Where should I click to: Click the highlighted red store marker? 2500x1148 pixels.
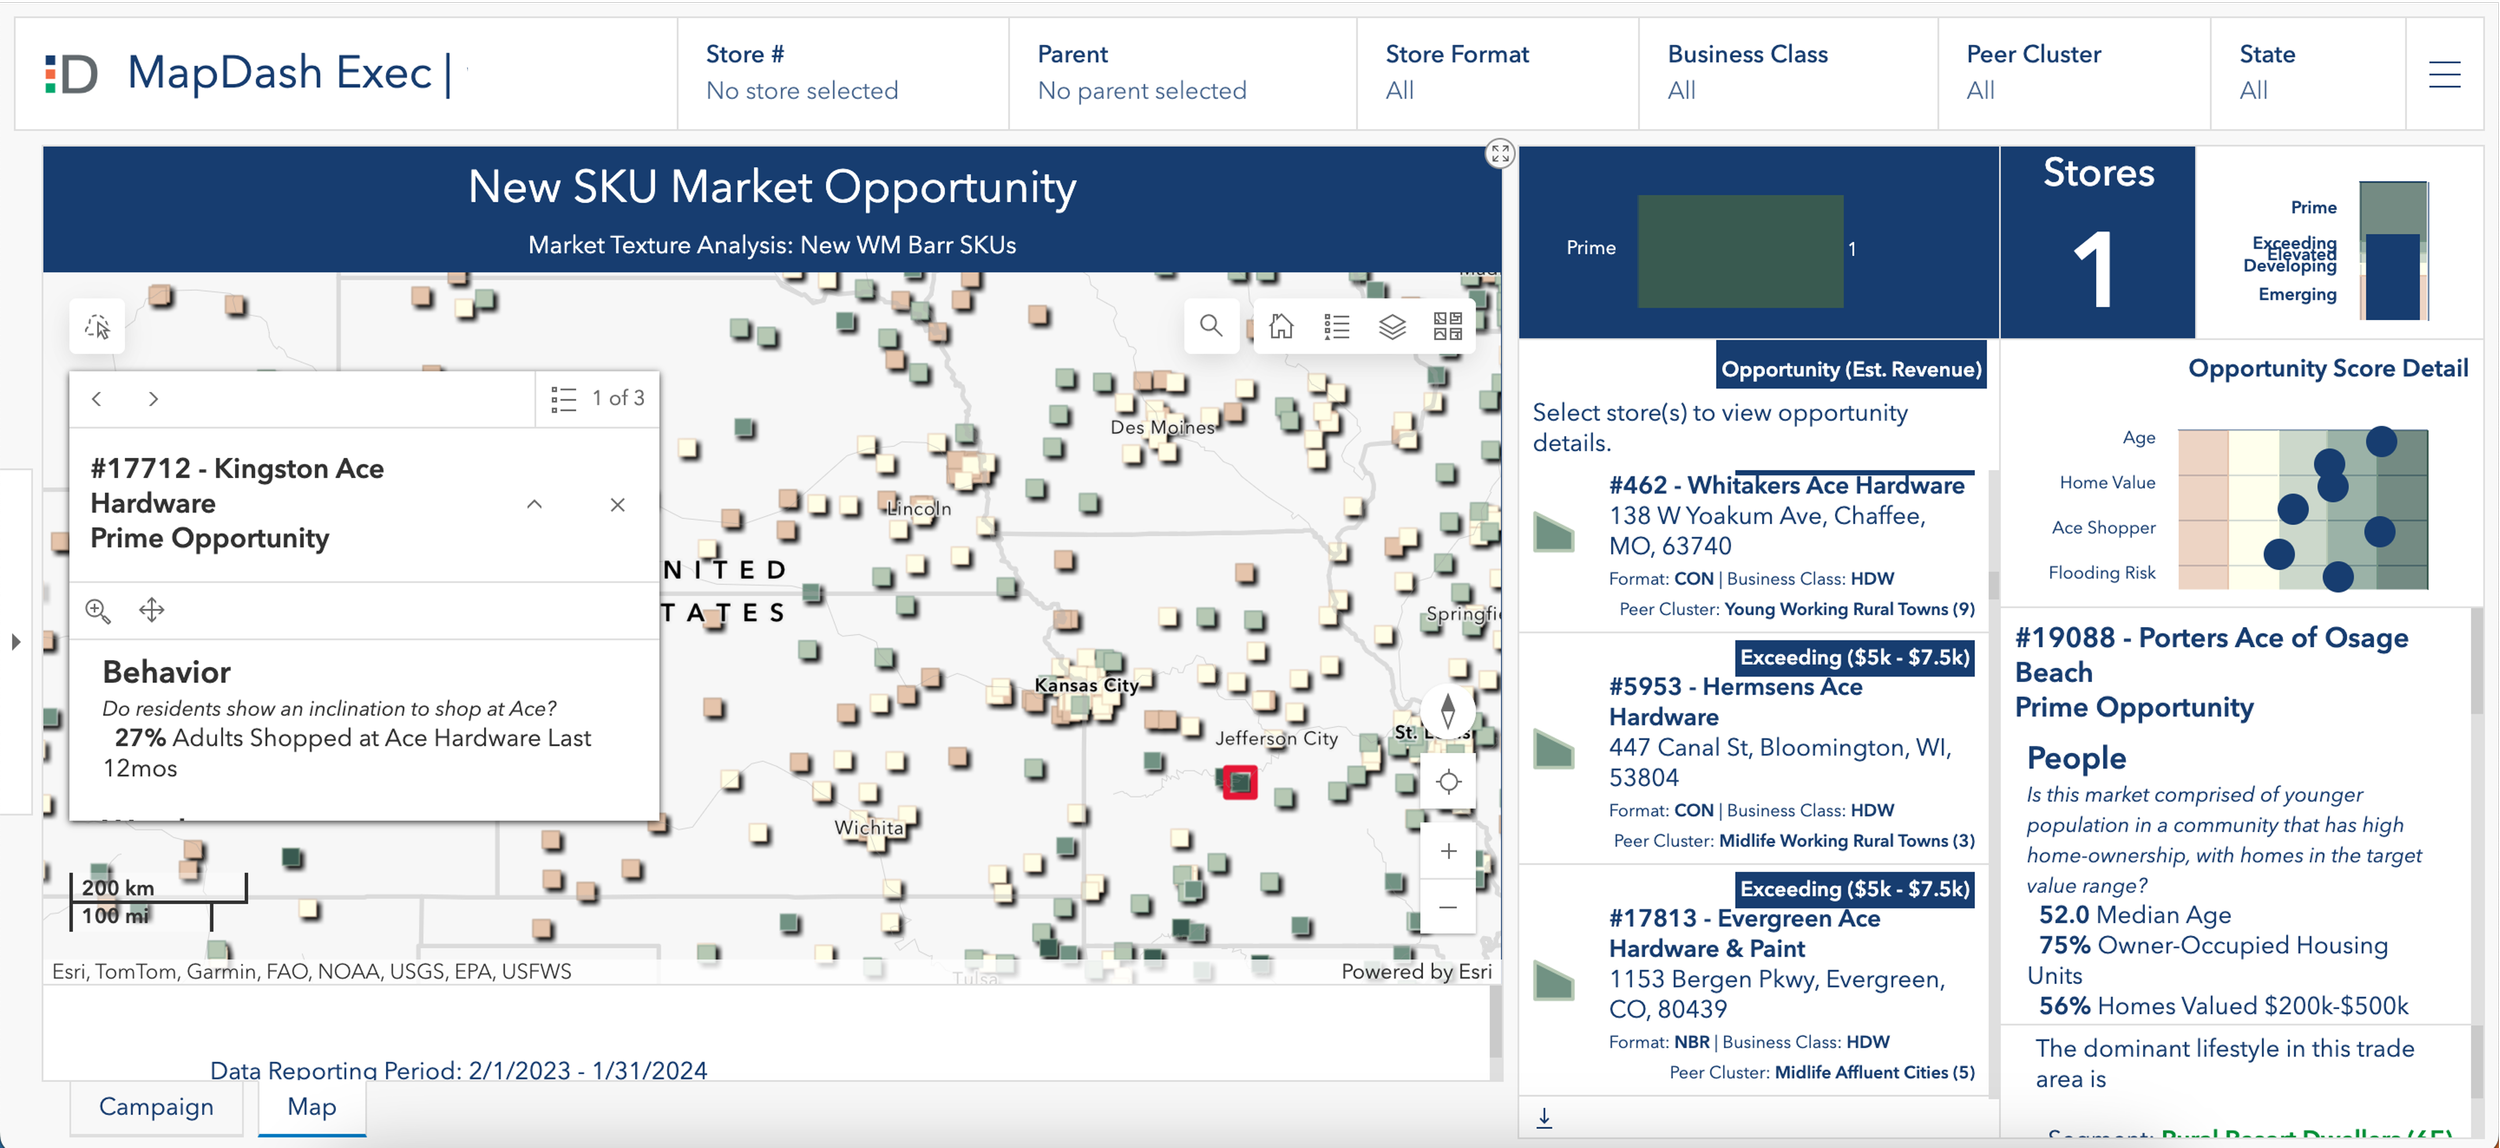coord(1240,782)
